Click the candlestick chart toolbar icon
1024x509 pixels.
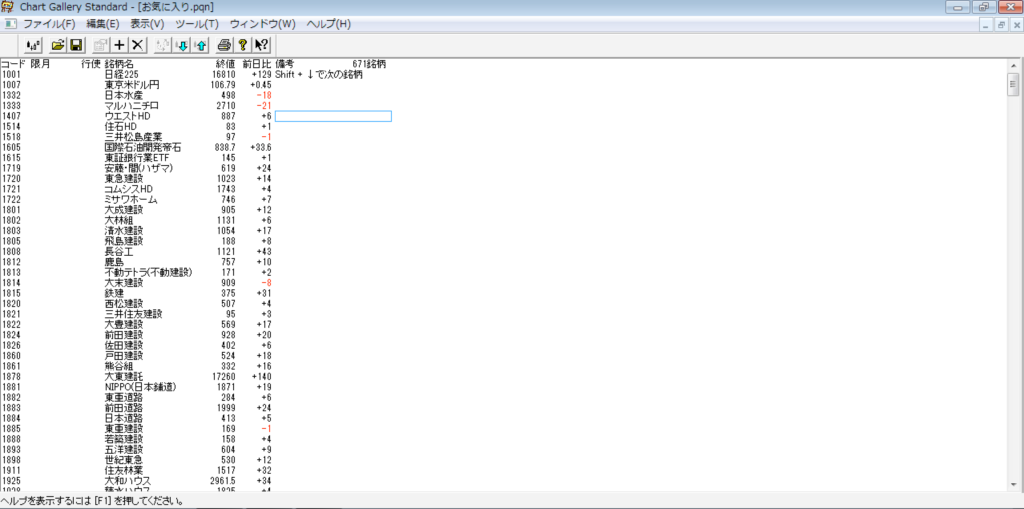point(33,45)
